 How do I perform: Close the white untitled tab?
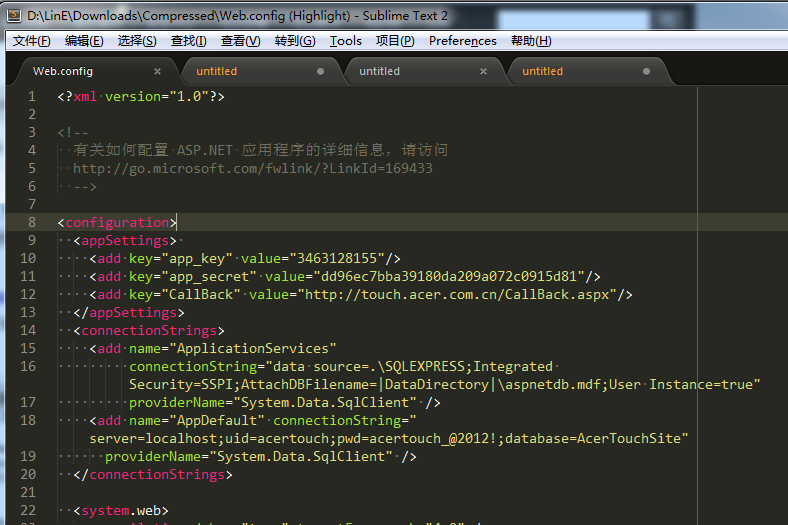483,71
